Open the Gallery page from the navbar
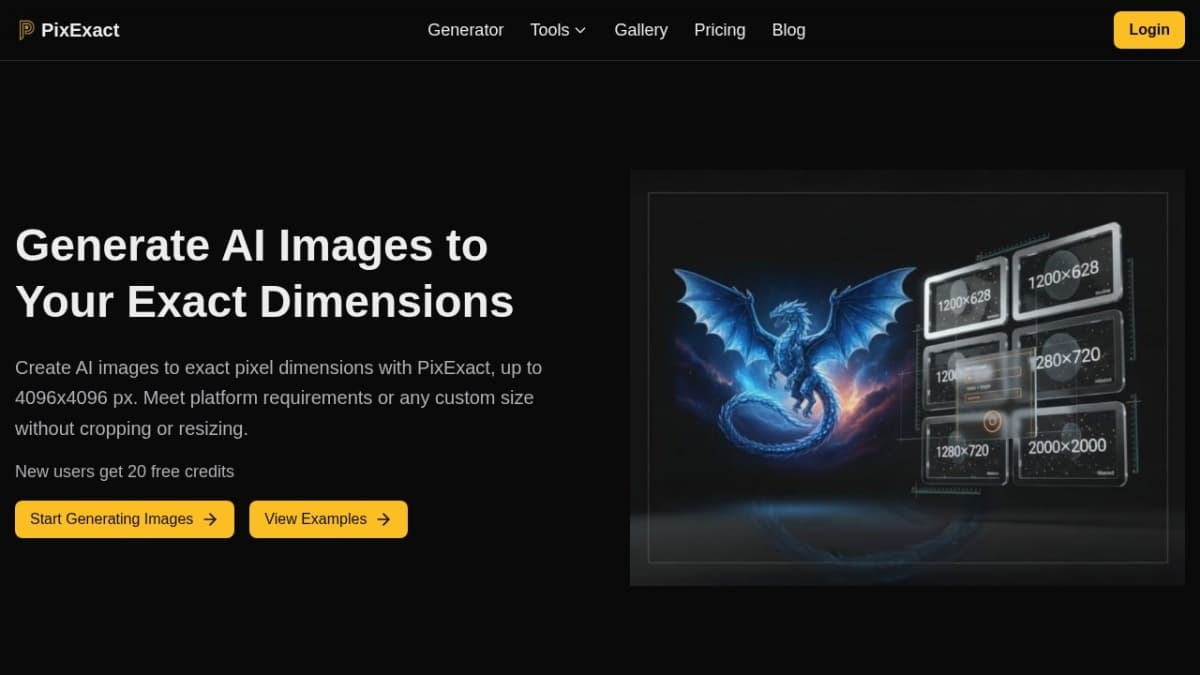 coord(641,30)
